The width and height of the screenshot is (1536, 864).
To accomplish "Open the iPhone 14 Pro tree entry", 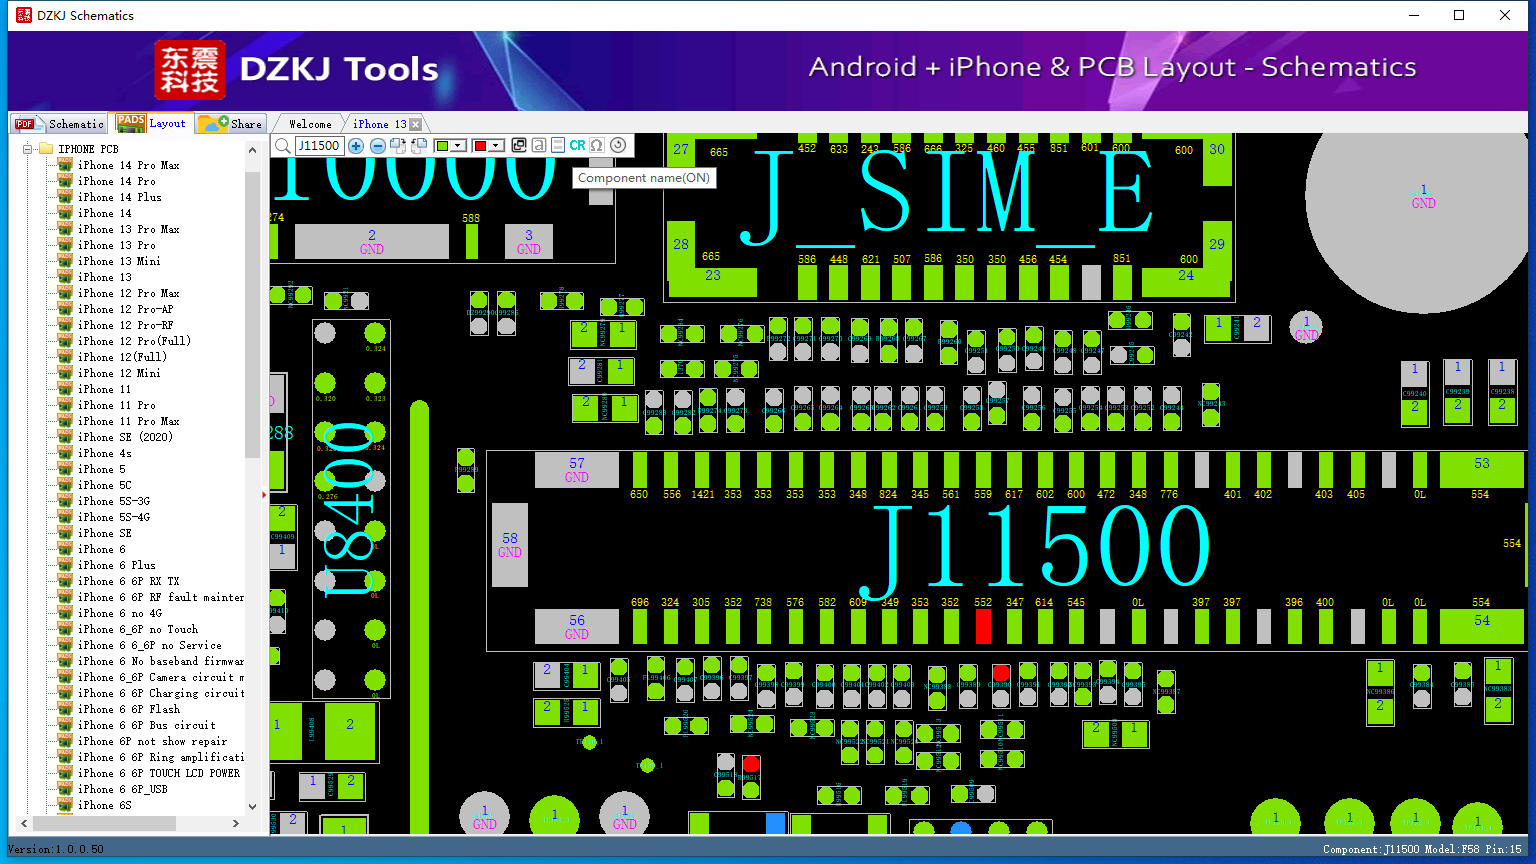I will [117, 181].
